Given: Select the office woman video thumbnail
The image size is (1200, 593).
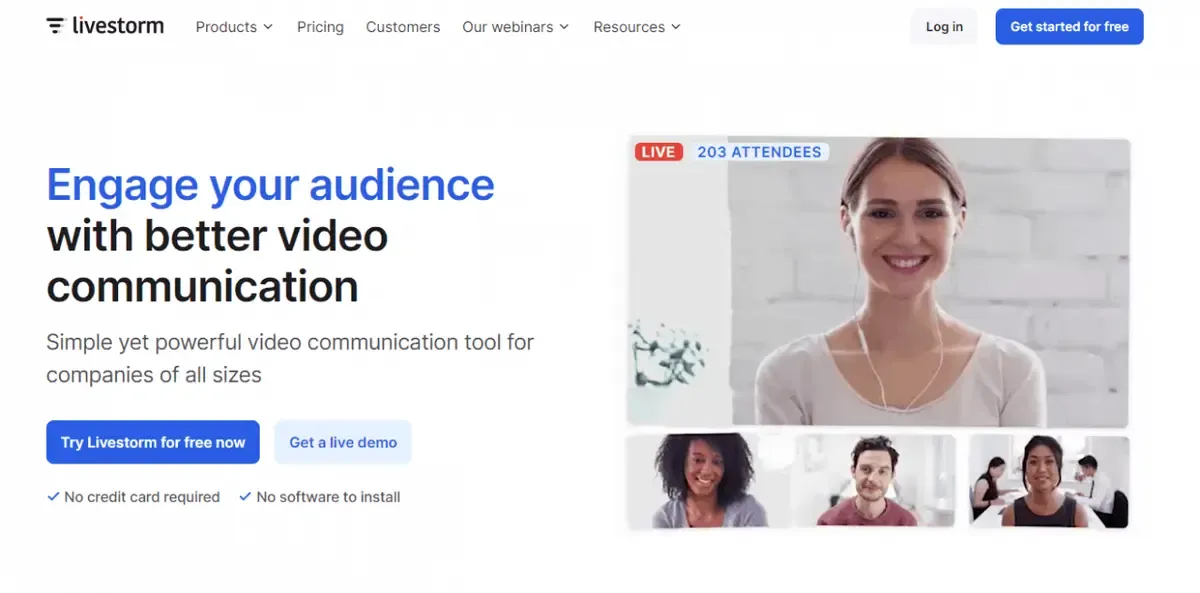Looking at the screenshot, I should pos(1049,481).
